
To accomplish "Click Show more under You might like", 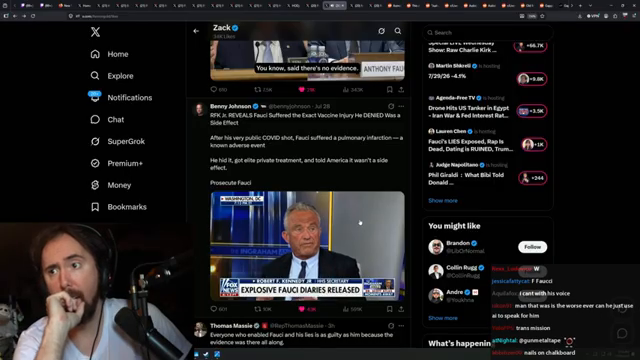I will [x=443, y=318].
